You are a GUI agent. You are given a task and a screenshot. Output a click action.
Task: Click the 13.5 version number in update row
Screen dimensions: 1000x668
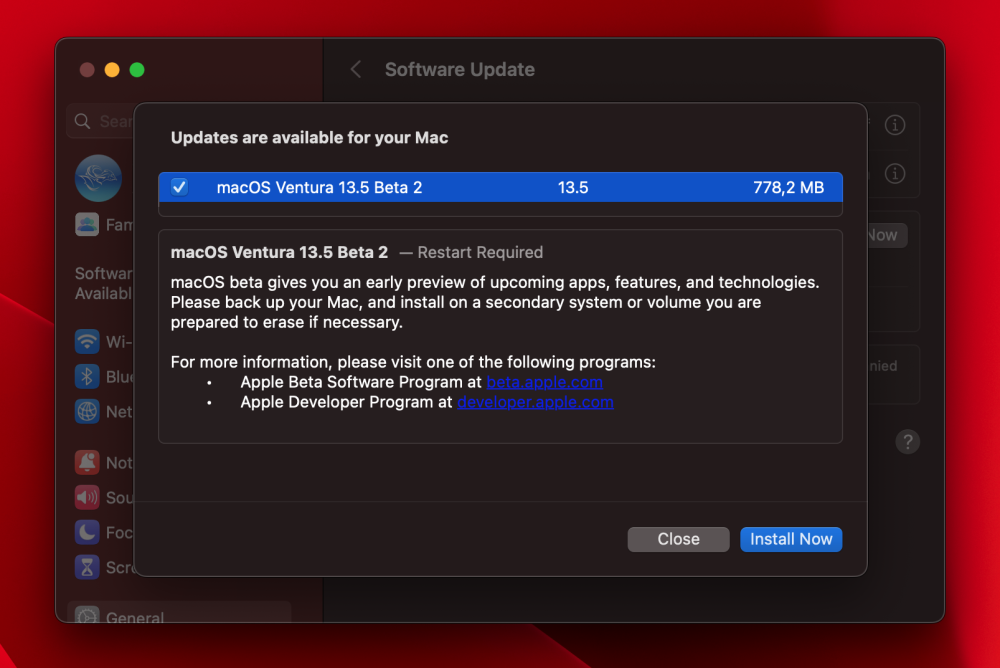tap(573, 187)
